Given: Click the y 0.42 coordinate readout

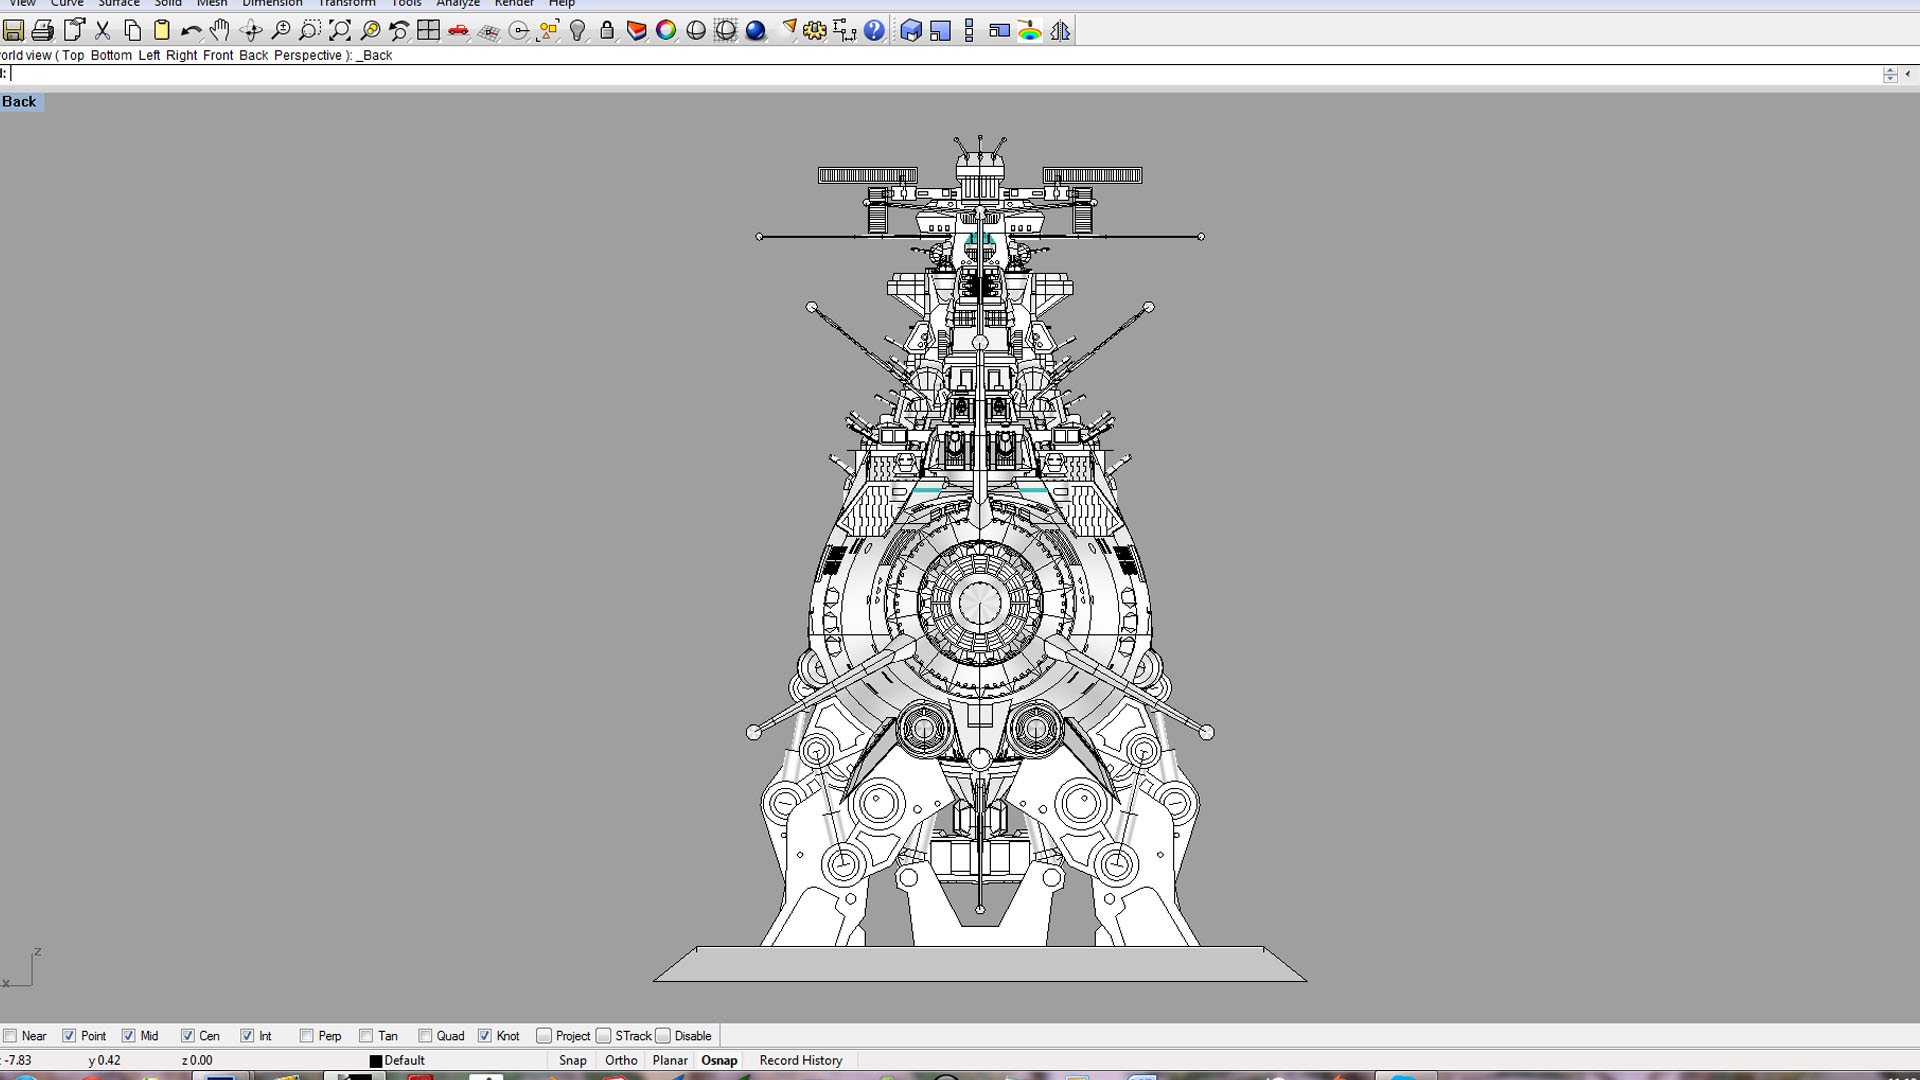Looking at the screenshot, I should tap(105, 1060).
